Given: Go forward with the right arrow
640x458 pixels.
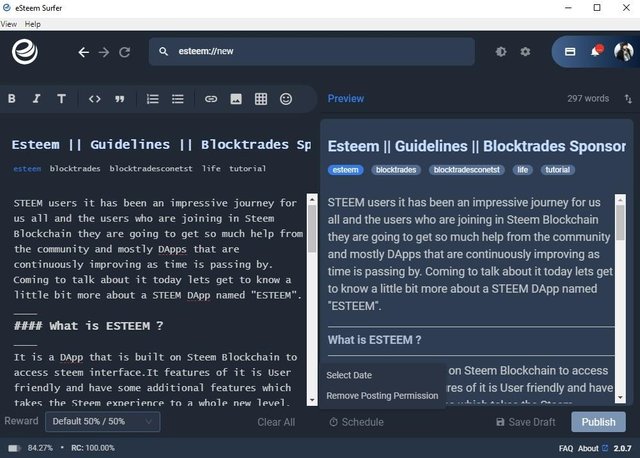Looking at the screenshot, I should click(104, 52).
